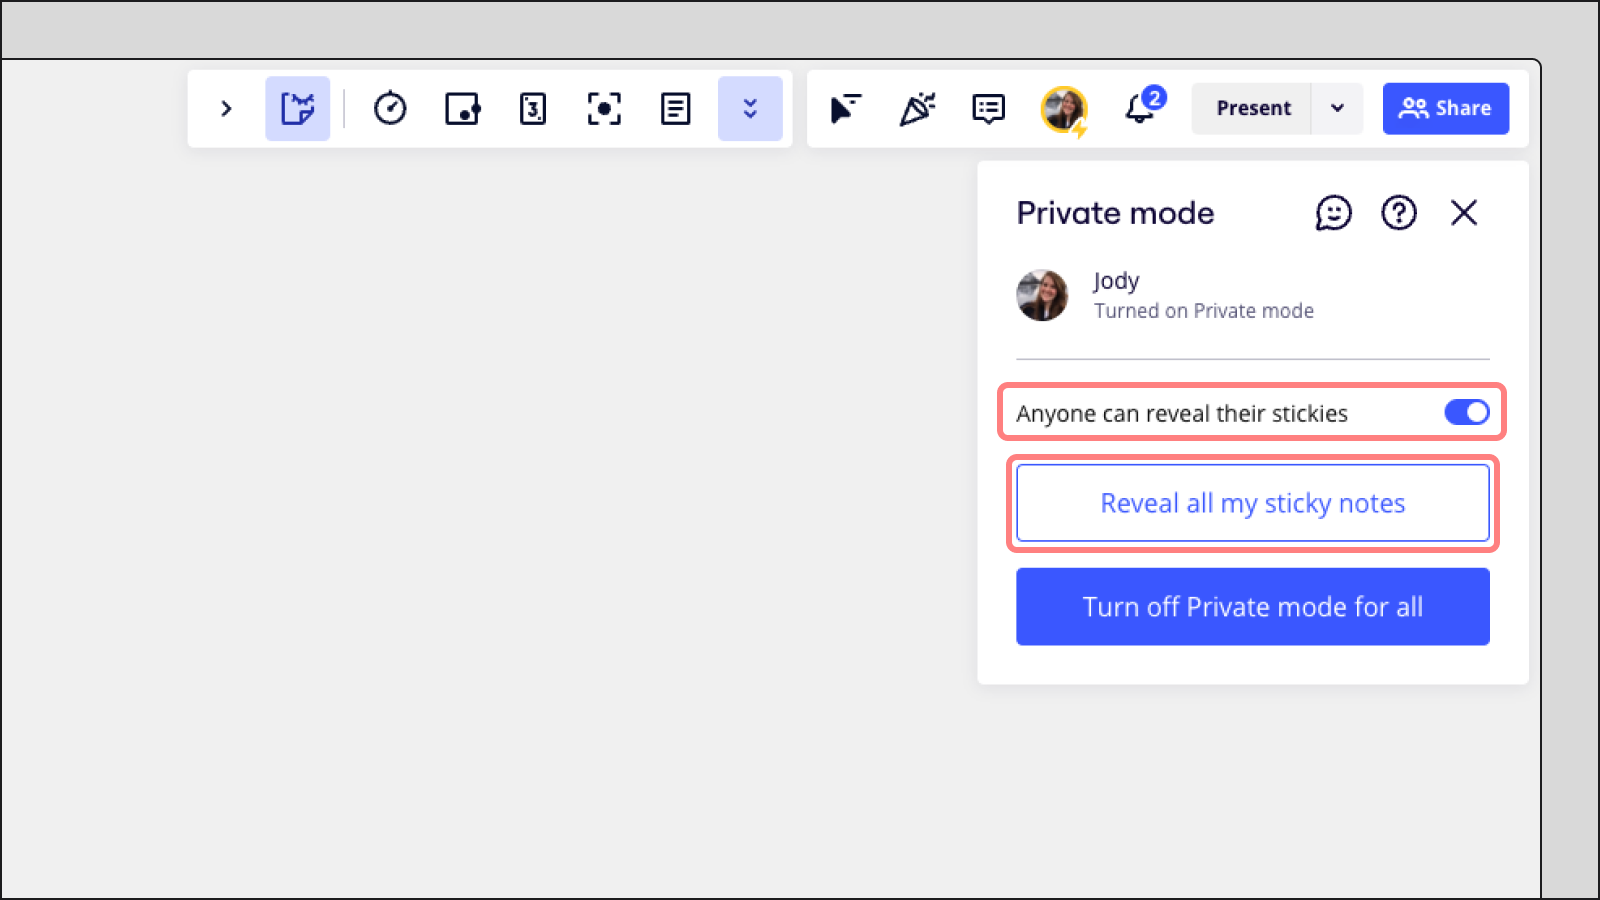Start presentation with Present button

point(1252,108)
